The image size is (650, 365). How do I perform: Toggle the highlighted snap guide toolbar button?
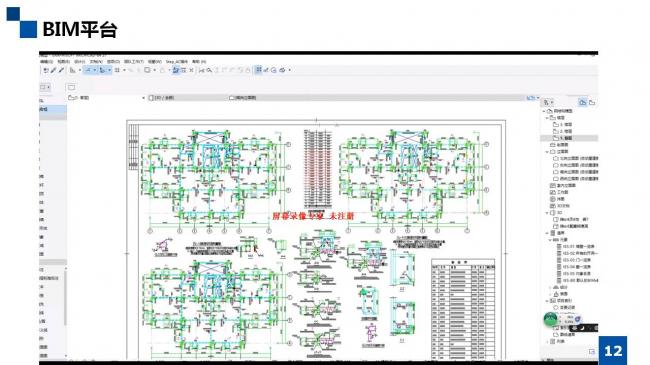[102, 70]
